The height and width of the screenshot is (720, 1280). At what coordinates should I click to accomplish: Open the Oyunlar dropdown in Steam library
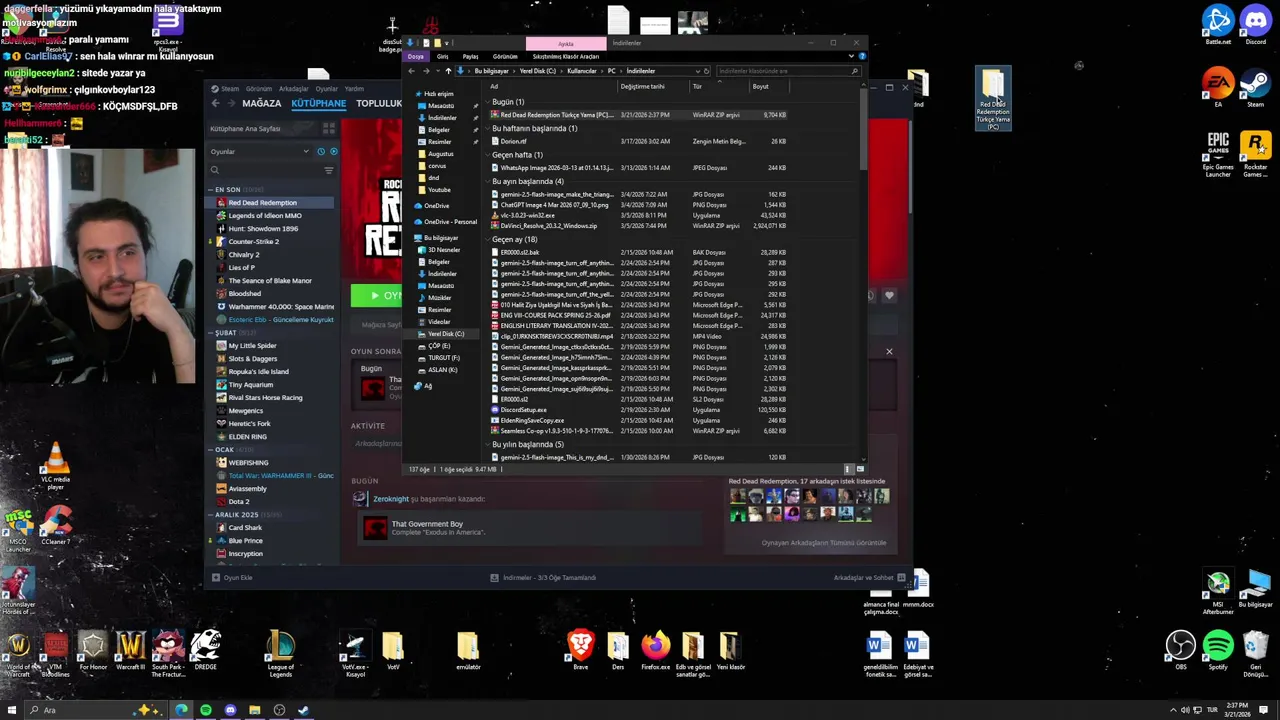click(x=260, y=151)
